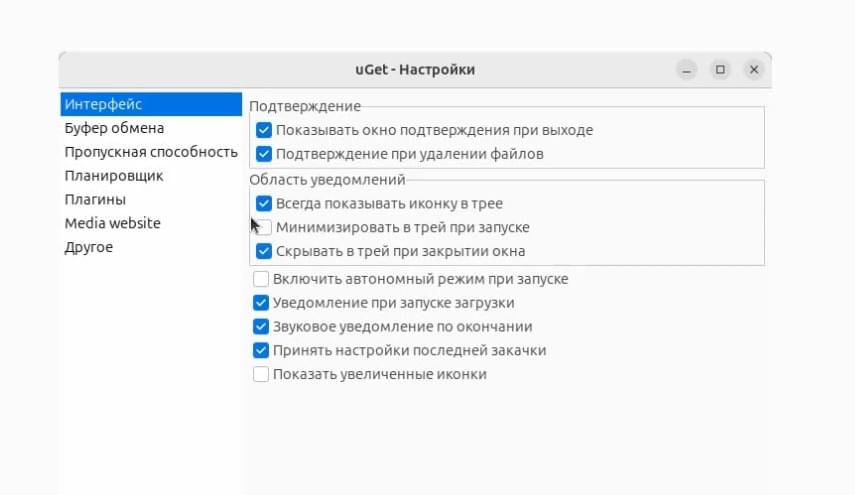Open the Media website settings
This screenshot has width=855, height=495.
[x=150, y=223]
